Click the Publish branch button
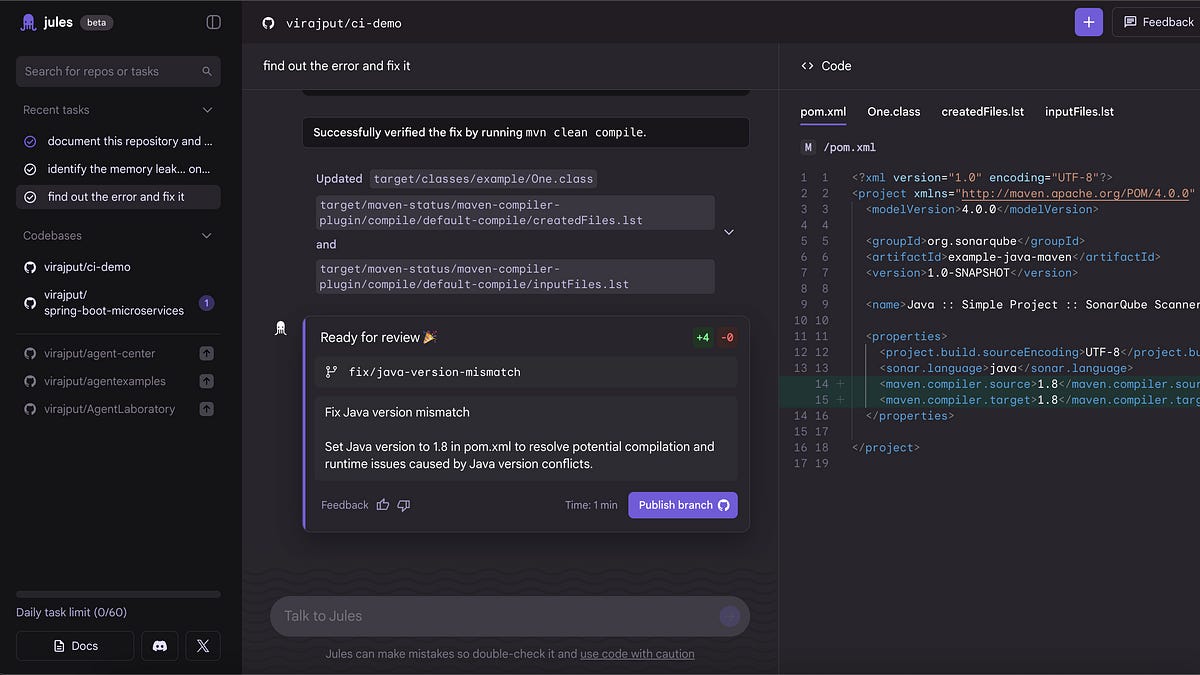This screenshot has height=675, width=1200. (x=683, y=505)
